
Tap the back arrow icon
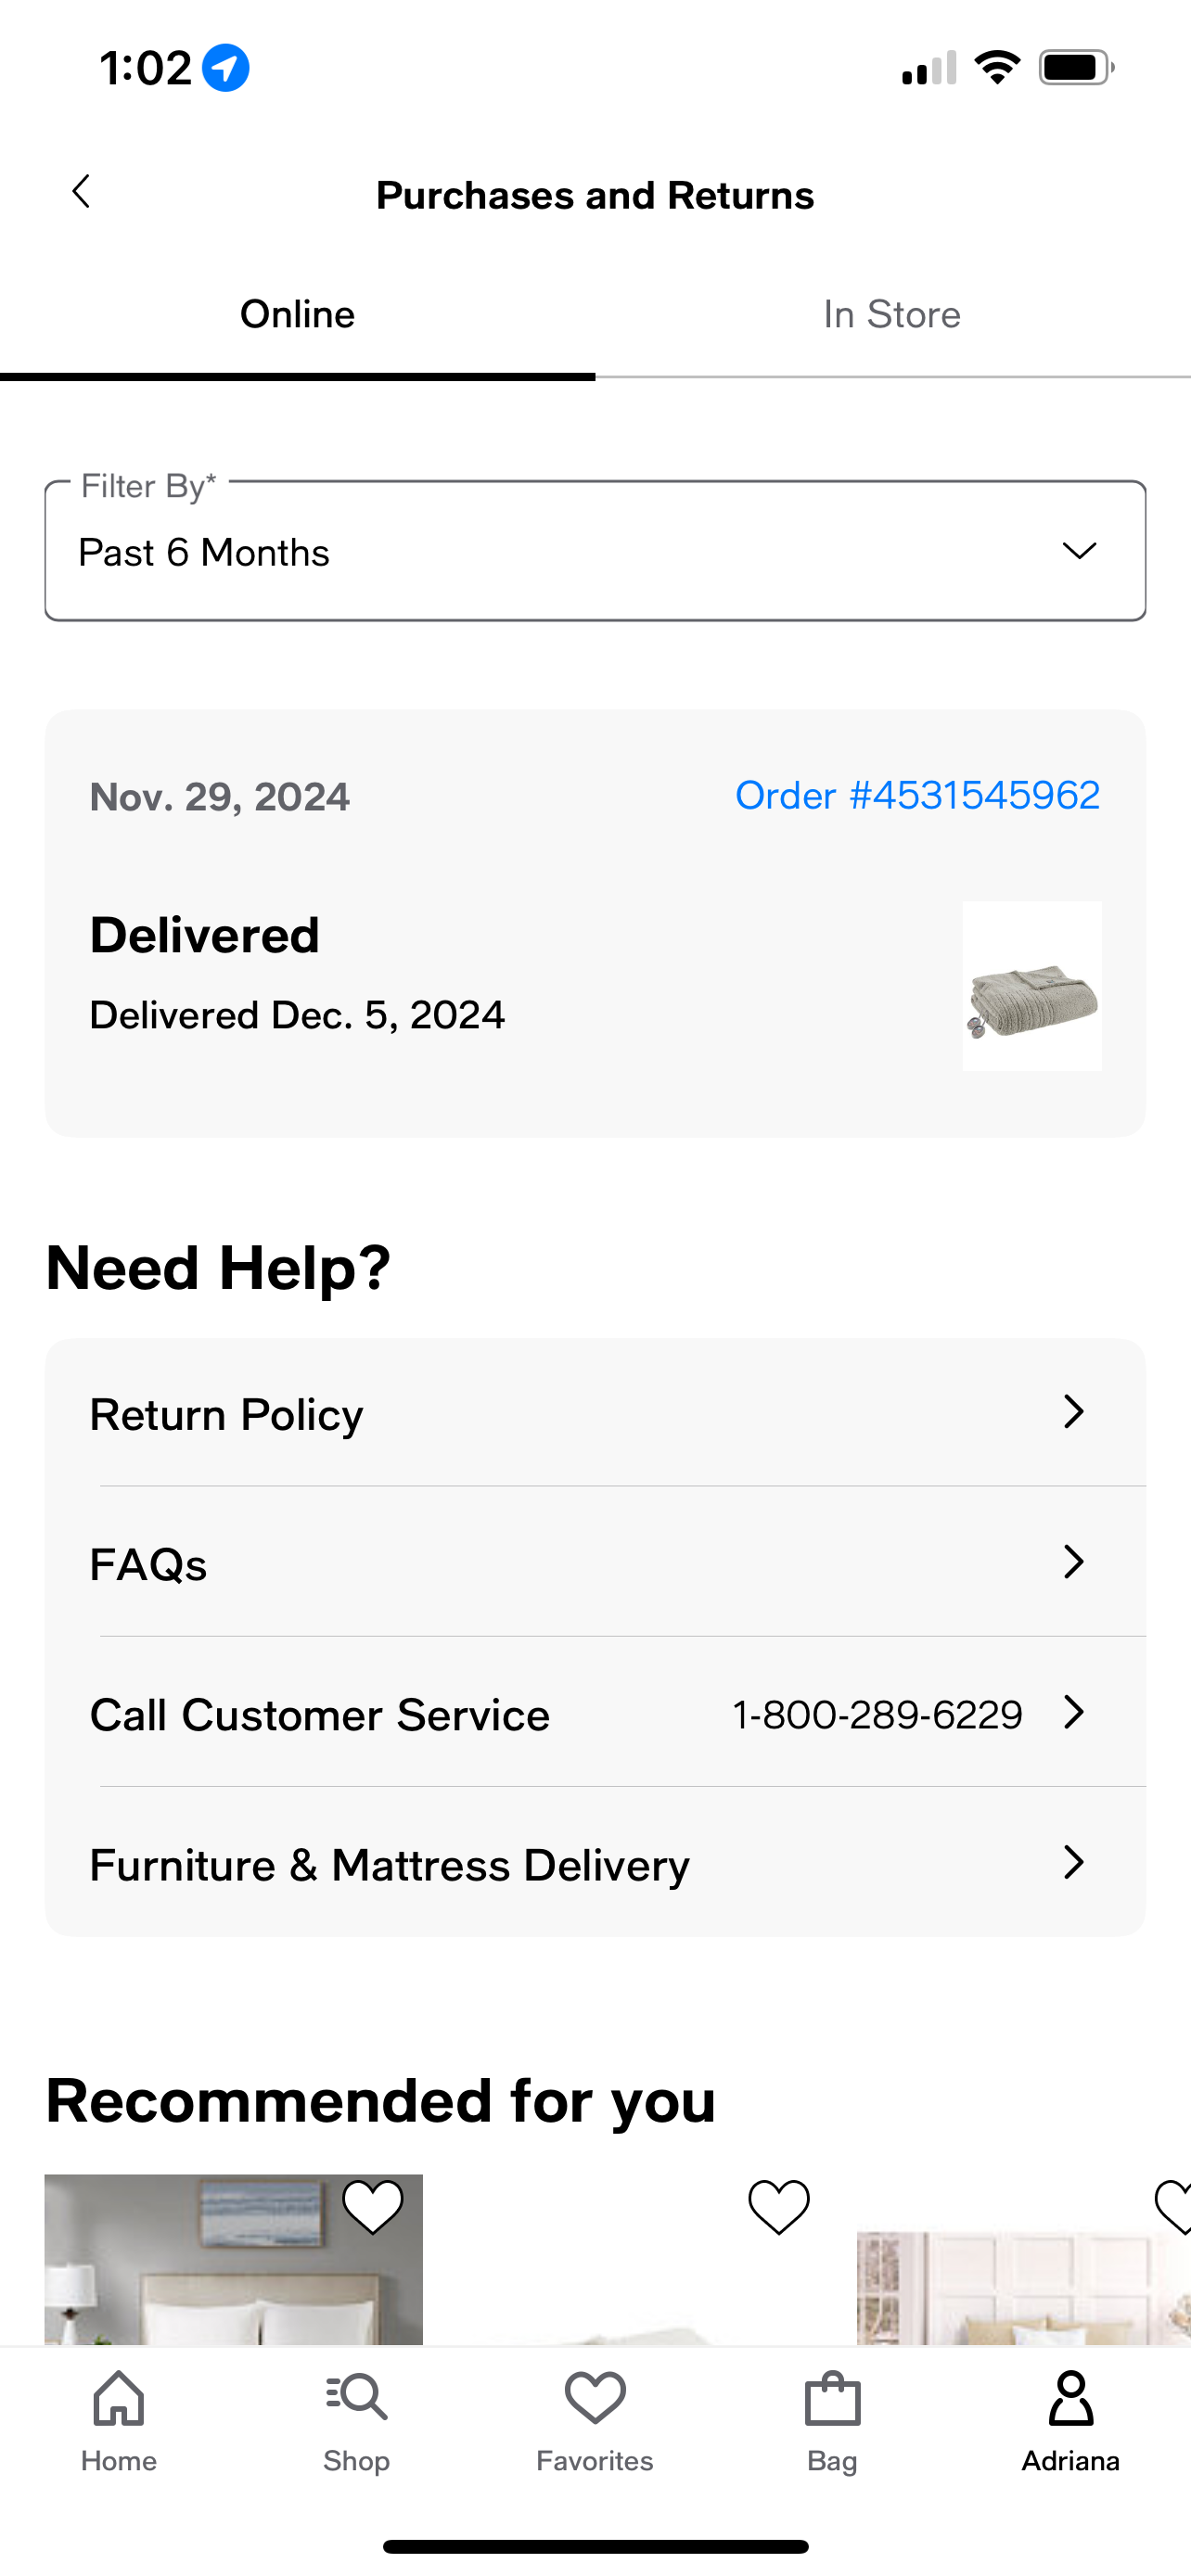tap(81, 192)
